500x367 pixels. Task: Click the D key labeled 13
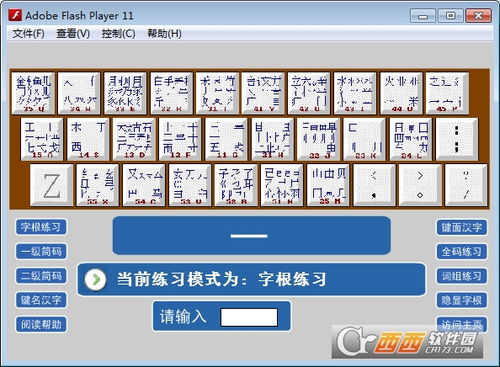[x=134, y=139]
